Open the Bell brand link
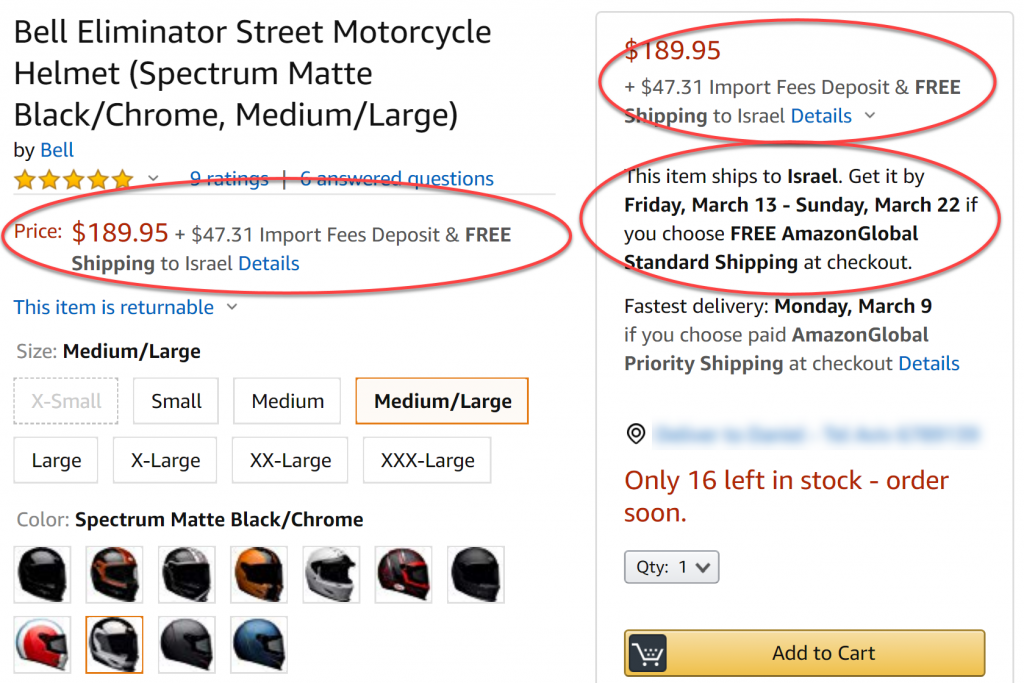The width and height of the screenshot is (1024, 683). (57, 150)
